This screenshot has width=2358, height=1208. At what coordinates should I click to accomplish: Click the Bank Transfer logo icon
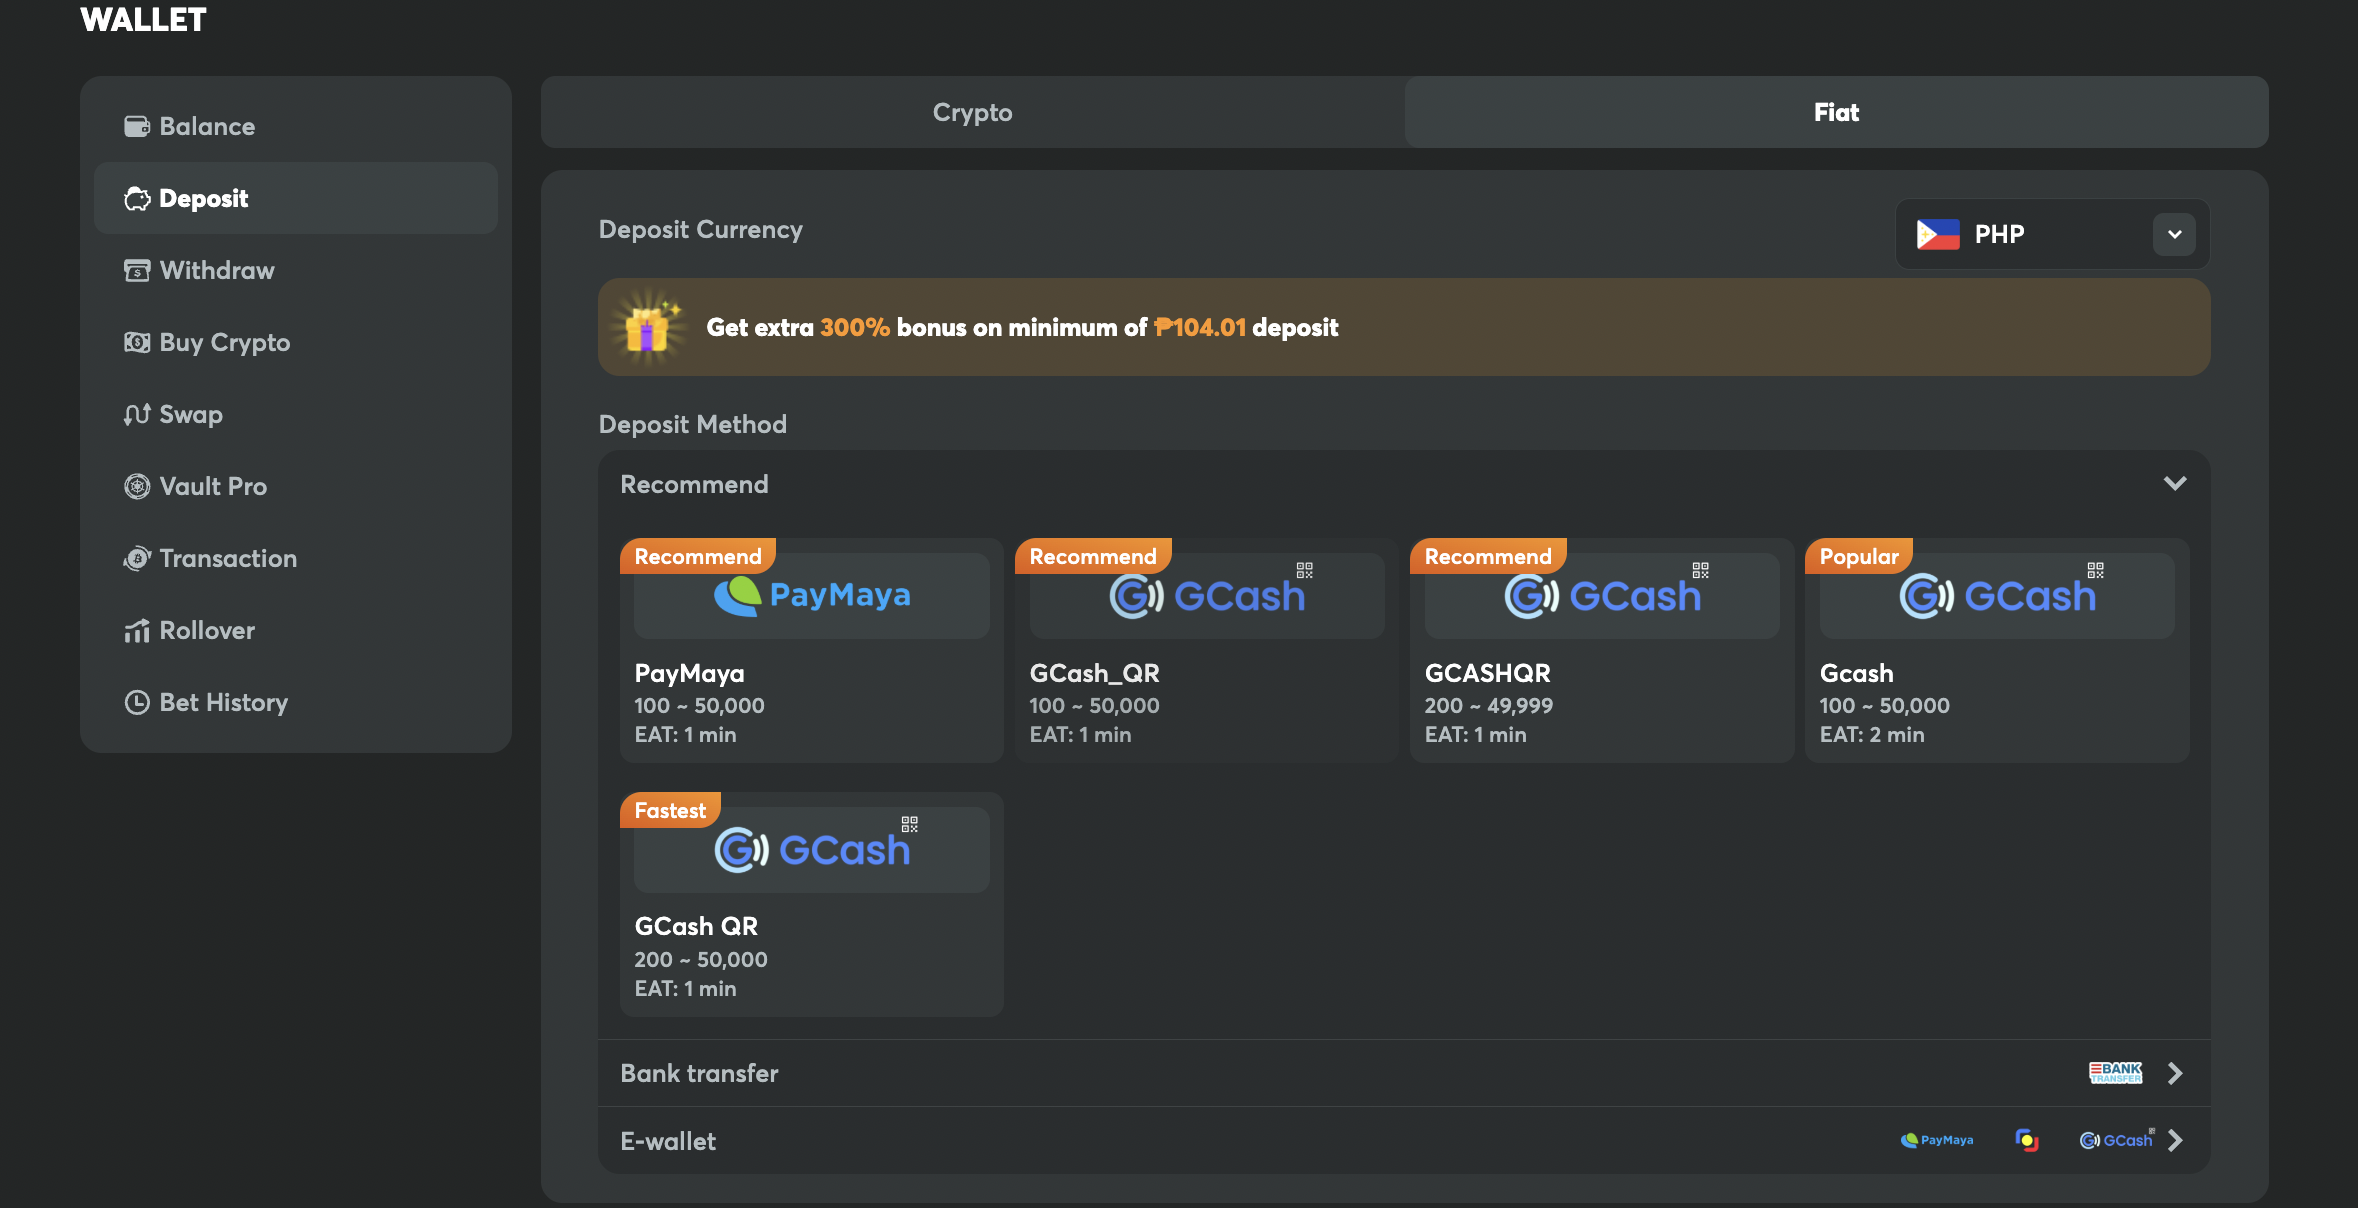click(2116, 1073)
